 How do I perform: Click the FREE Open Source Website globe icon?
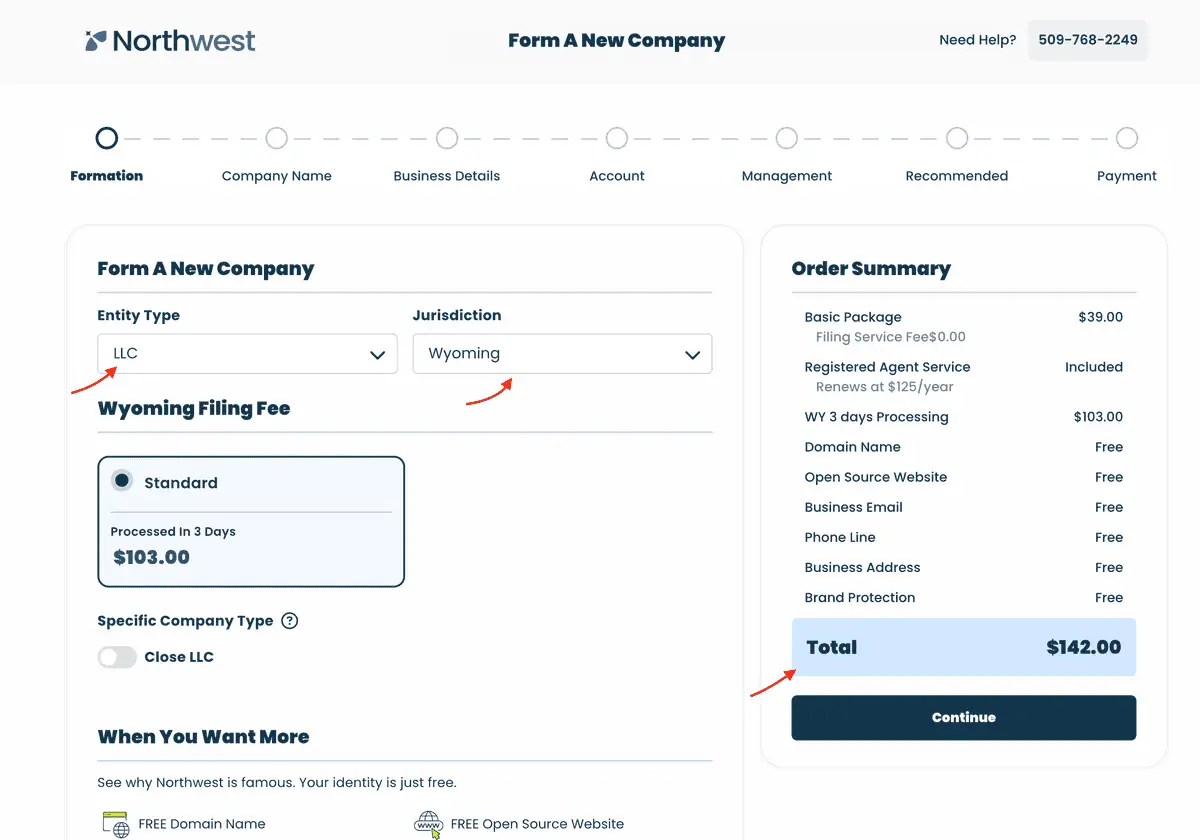click(428, 824)
